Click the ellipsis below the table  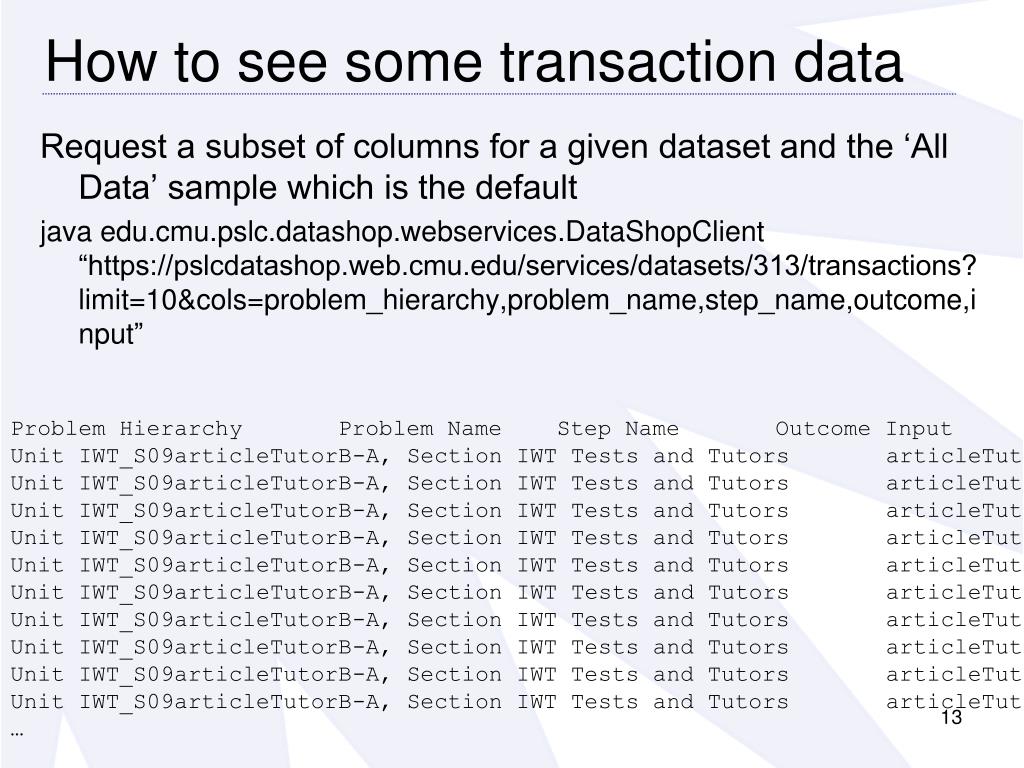pos(17,734)
